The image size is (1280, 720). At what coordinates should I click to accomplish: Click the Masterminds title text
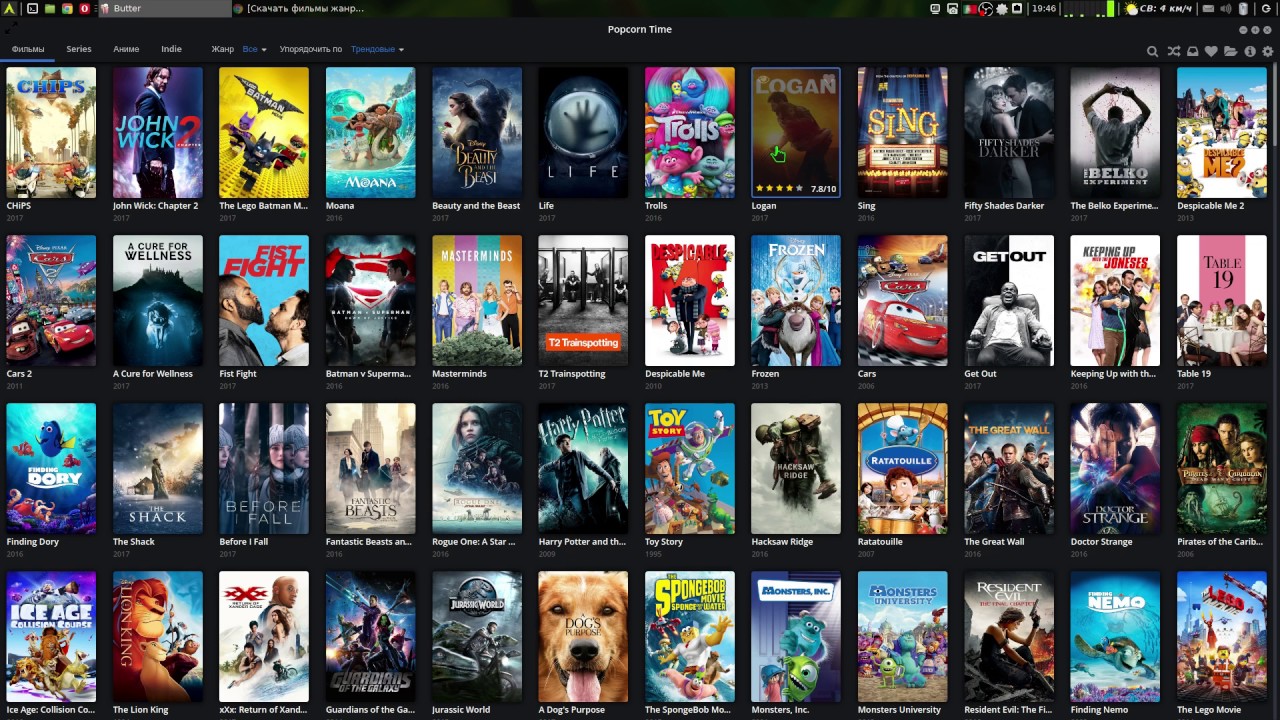(x=459, y=374)
